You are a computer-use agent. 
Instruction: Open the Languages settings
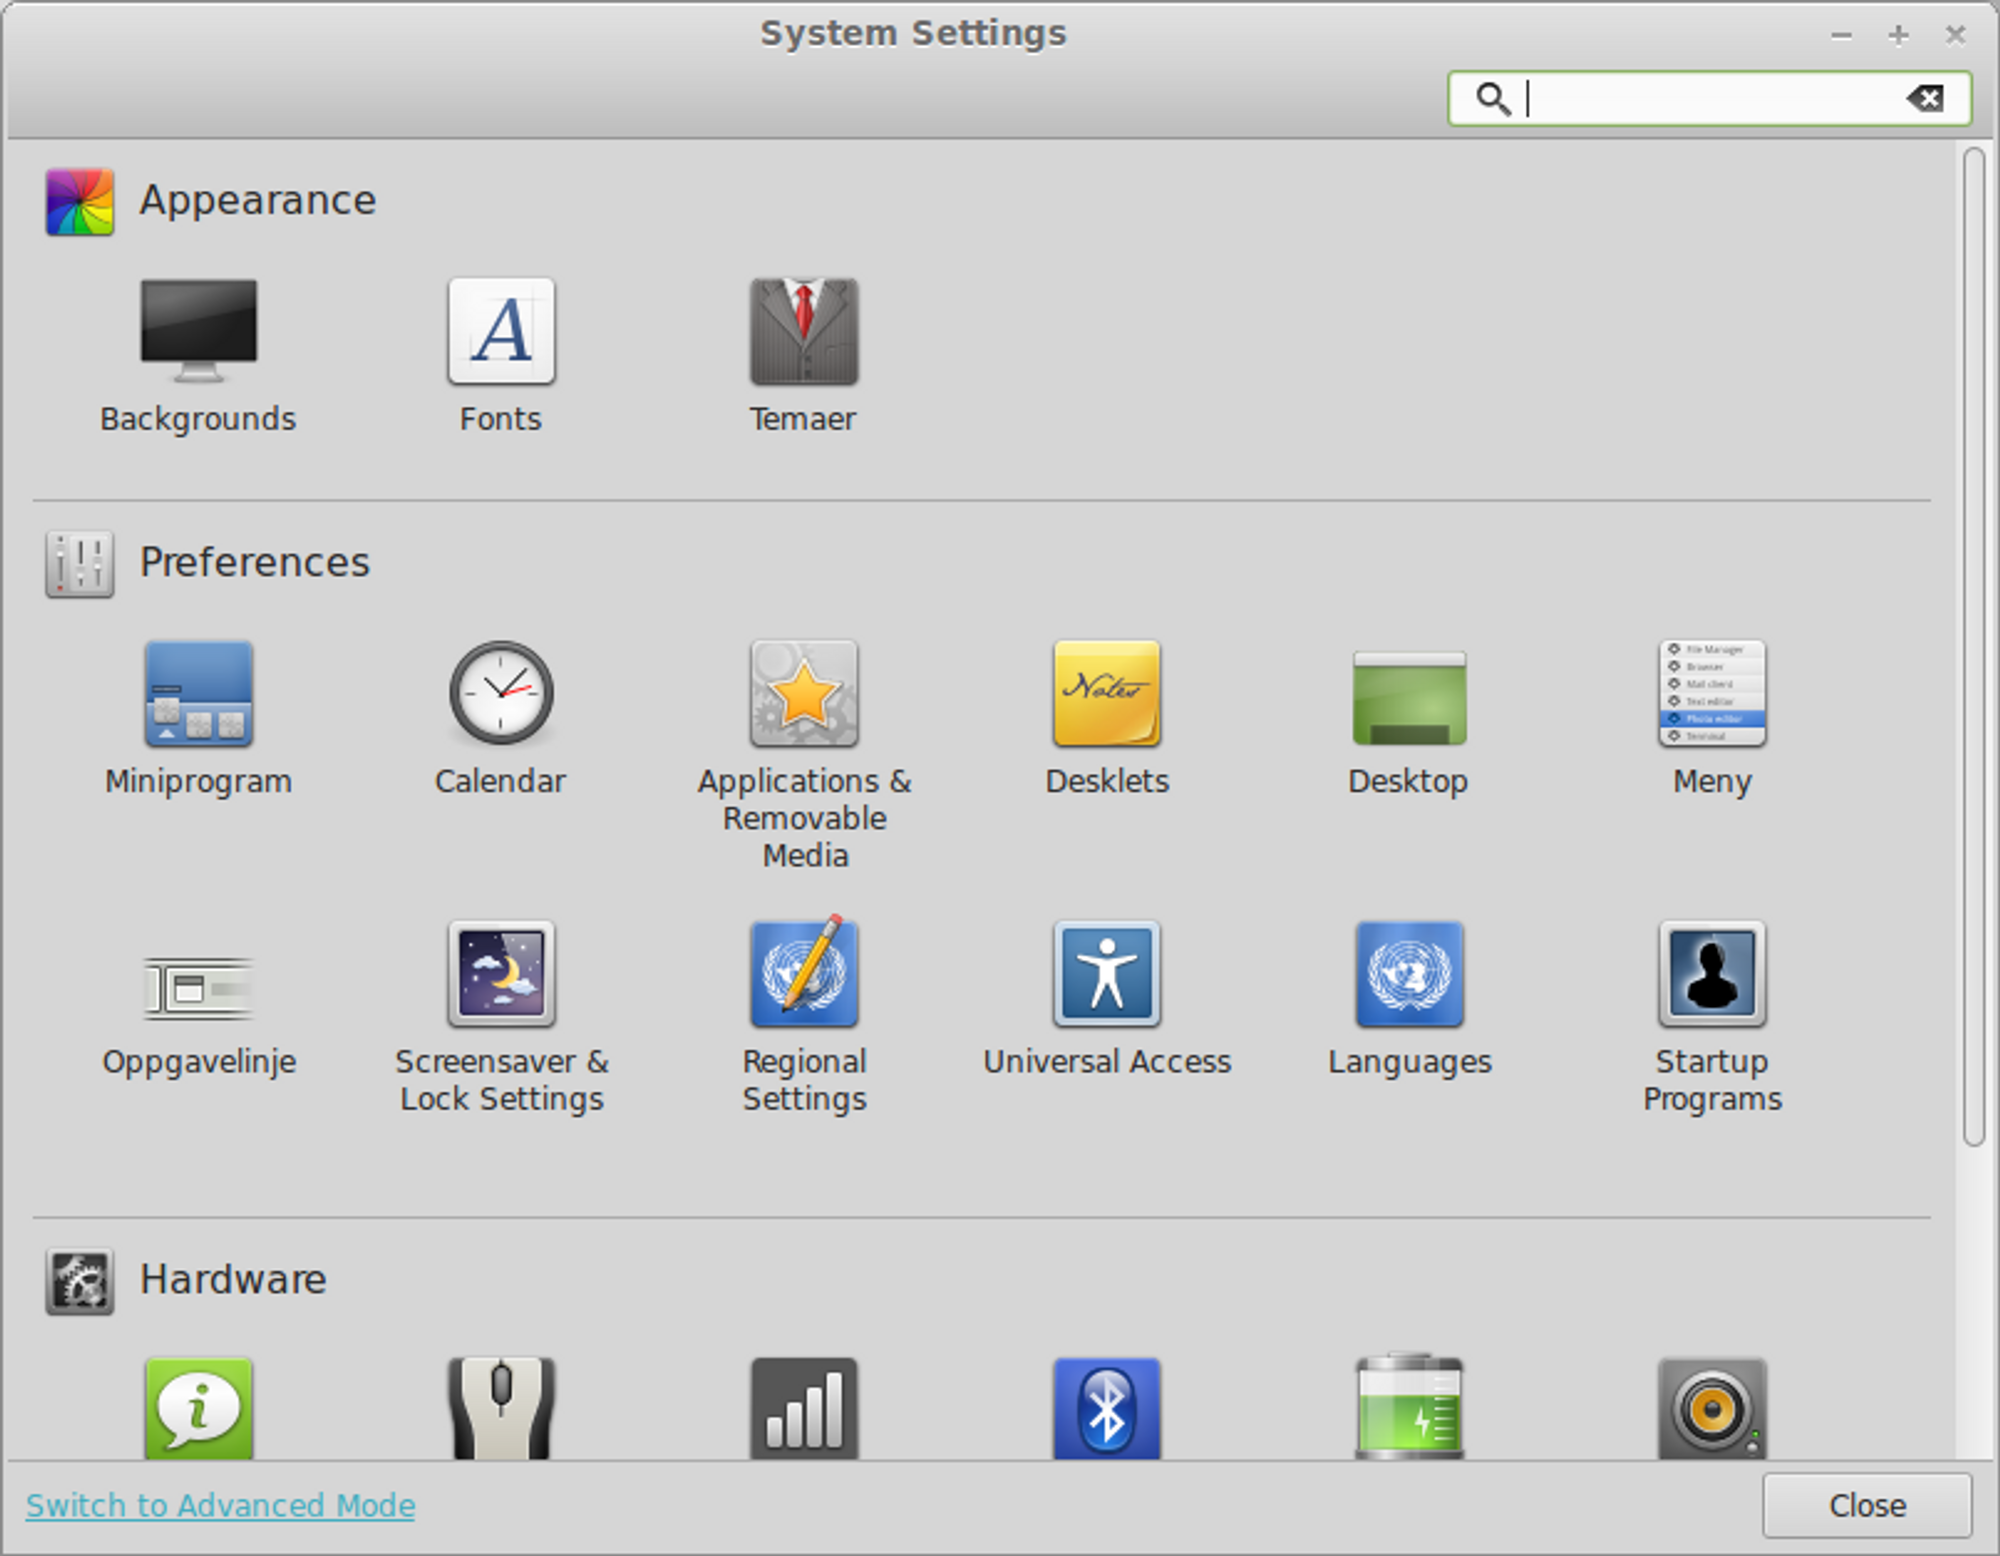pyautogui.click(x=1408, y=975)
